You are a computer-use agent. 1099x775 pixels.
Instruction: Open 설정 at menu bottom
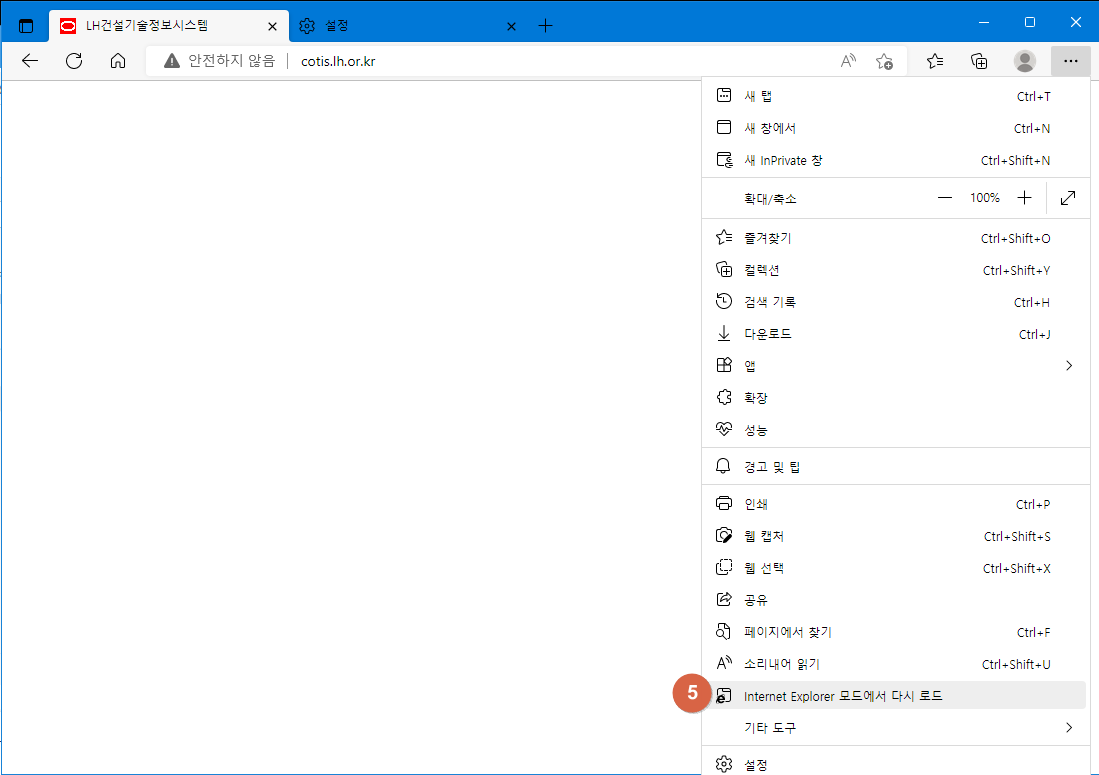click(x=896, y=764)
